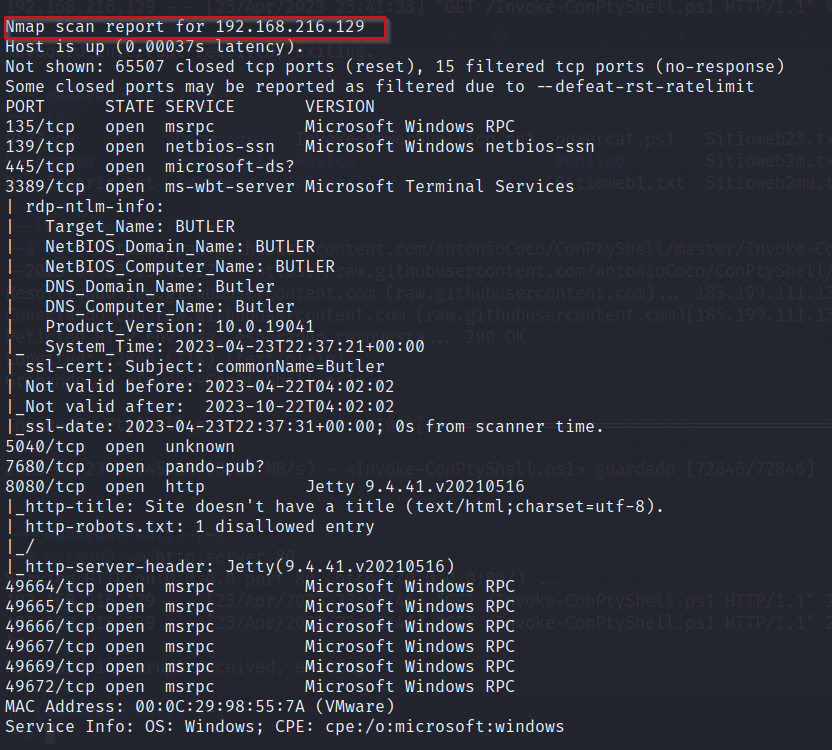Click the 8080/tcp Jetty http line
Screen dimensions: 832x750
pyautogui.click(x=265, y=486)
